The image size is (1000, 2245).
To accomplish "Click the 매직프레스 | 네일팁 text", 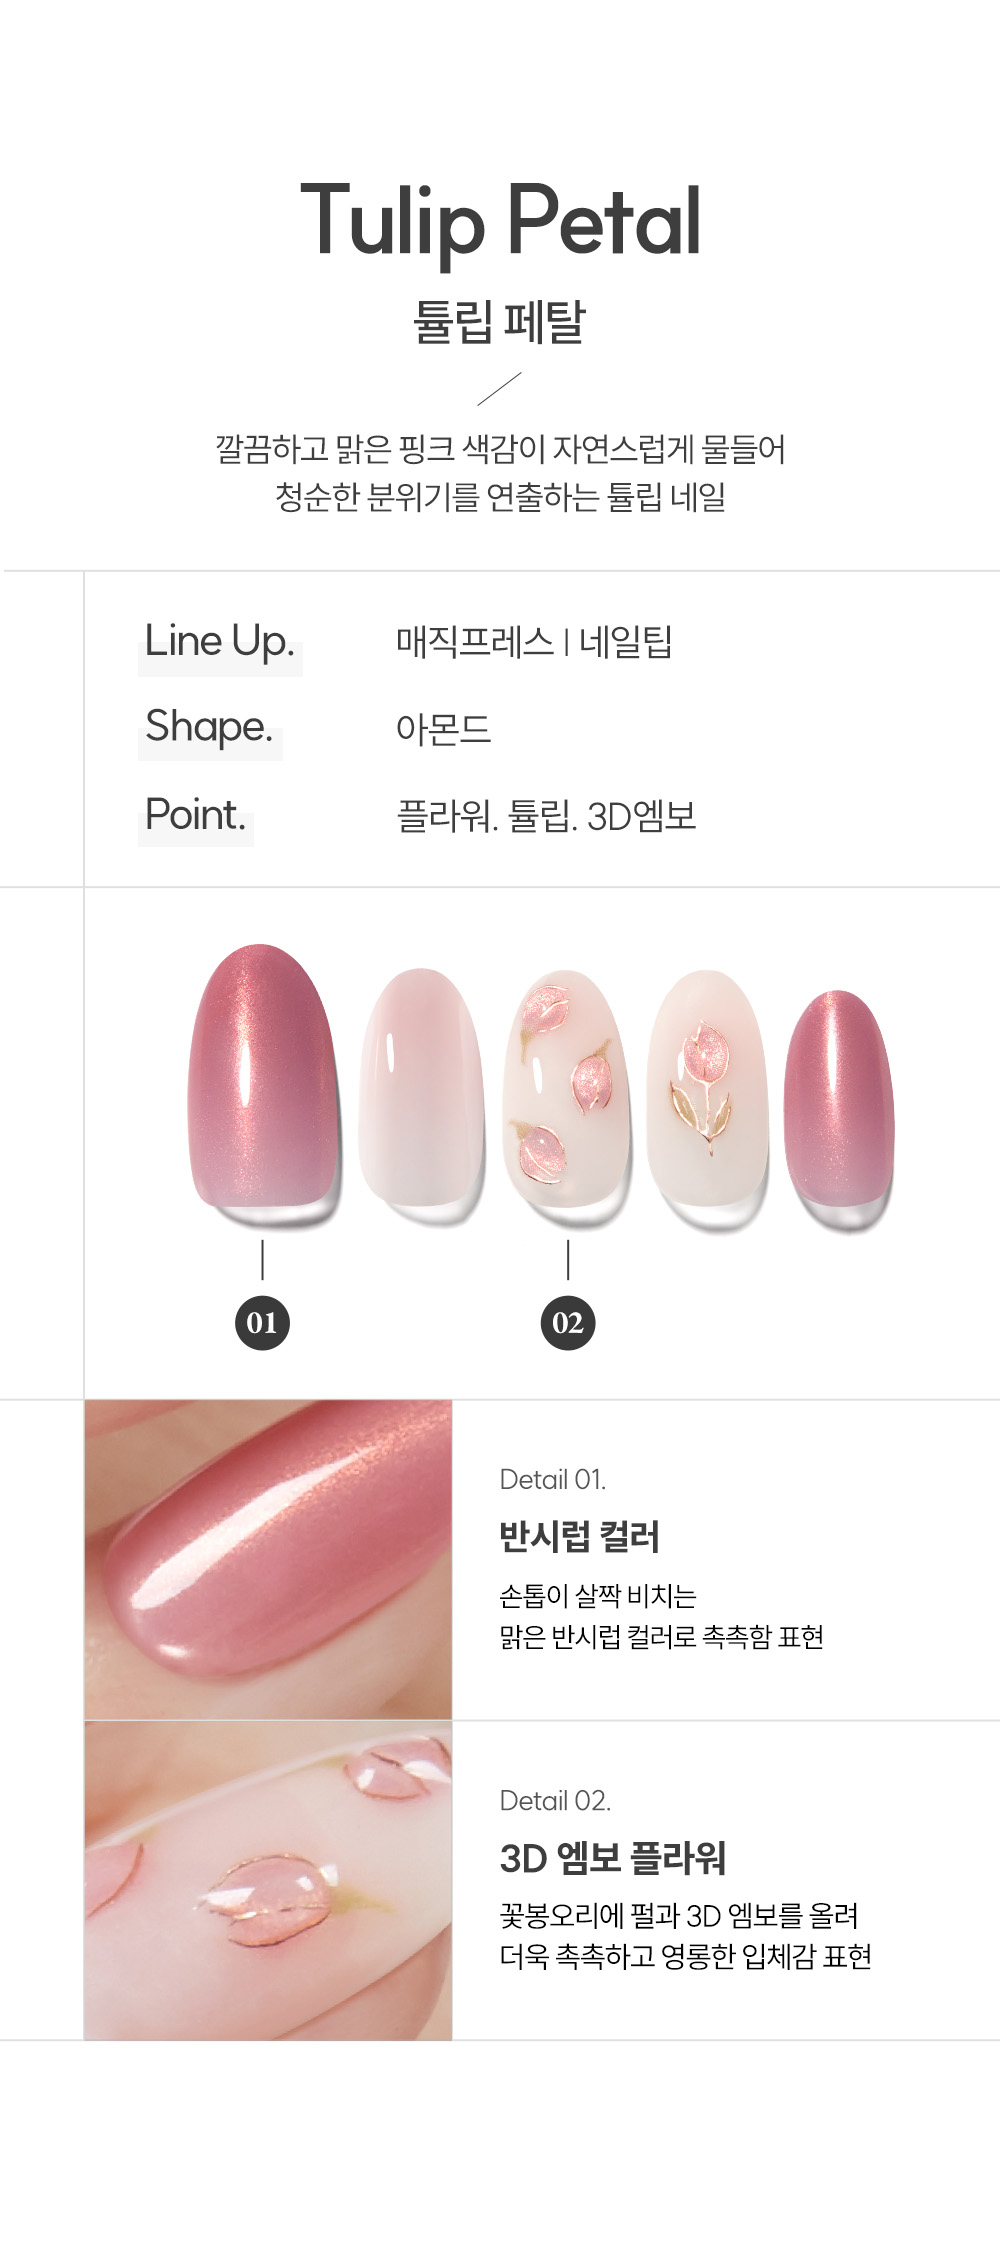I will [534, 642].
